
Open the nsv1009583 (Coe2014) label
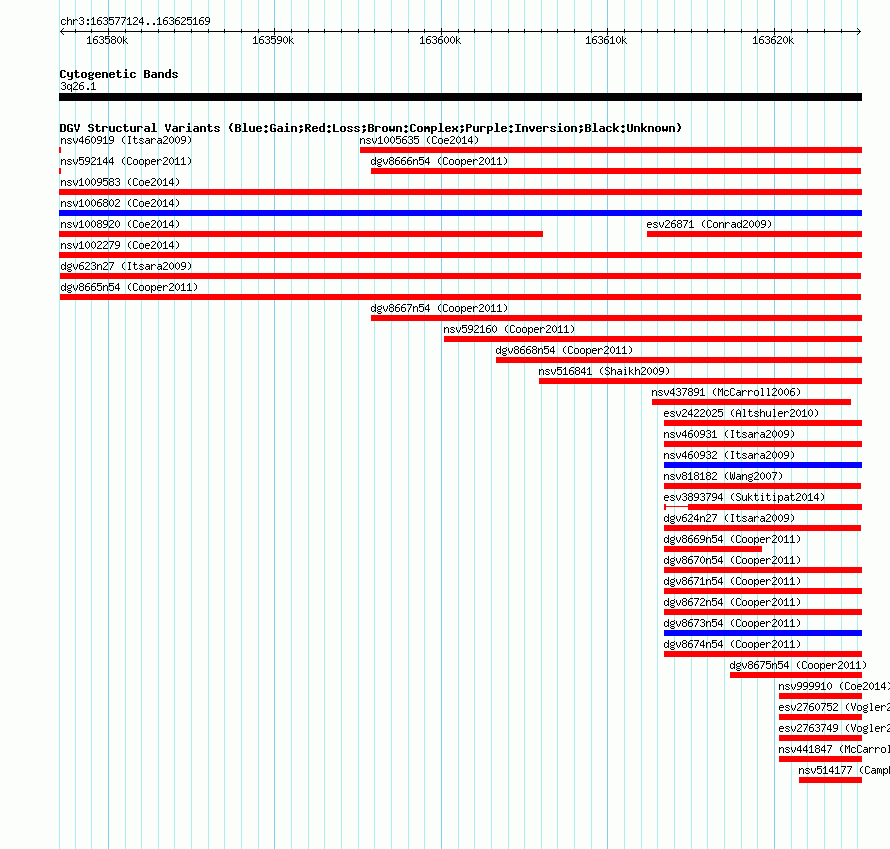pos(120,182)
